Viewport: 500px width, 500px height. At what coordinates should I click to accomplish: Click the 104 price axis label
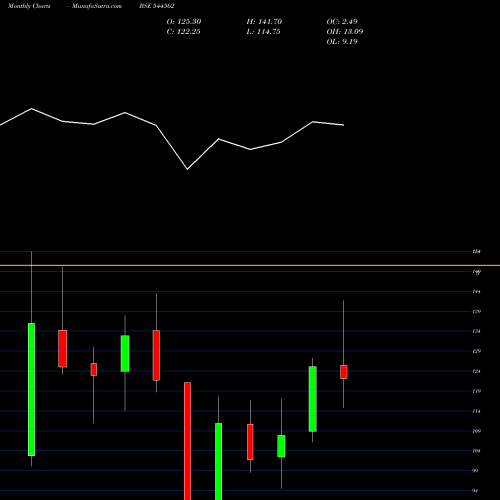[x=476, y=451]
